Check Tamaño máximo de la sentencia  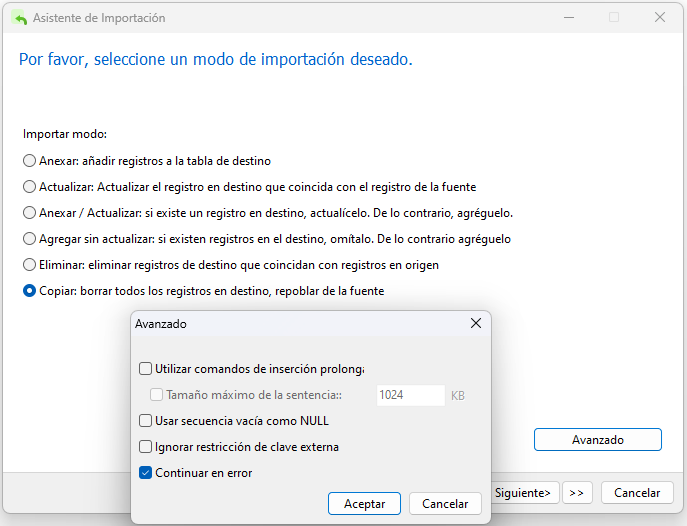point(156,395)
